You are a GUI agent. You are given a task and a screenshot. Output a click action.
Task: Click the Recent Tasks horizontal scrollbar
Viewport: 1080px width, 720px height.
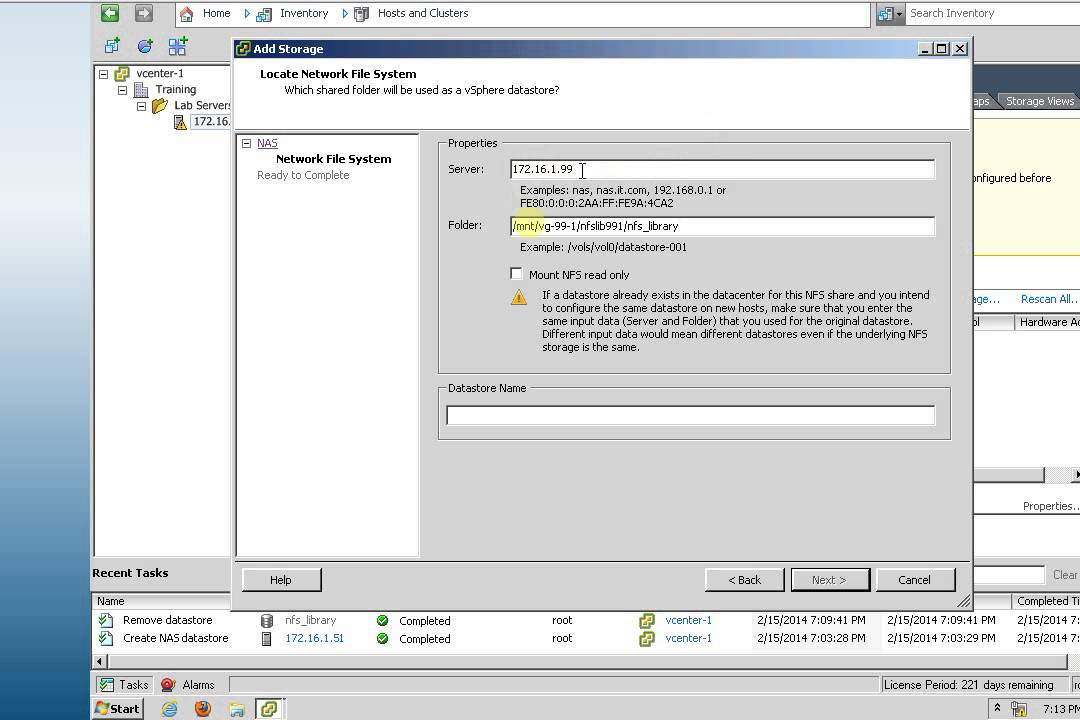click(586, 661)
